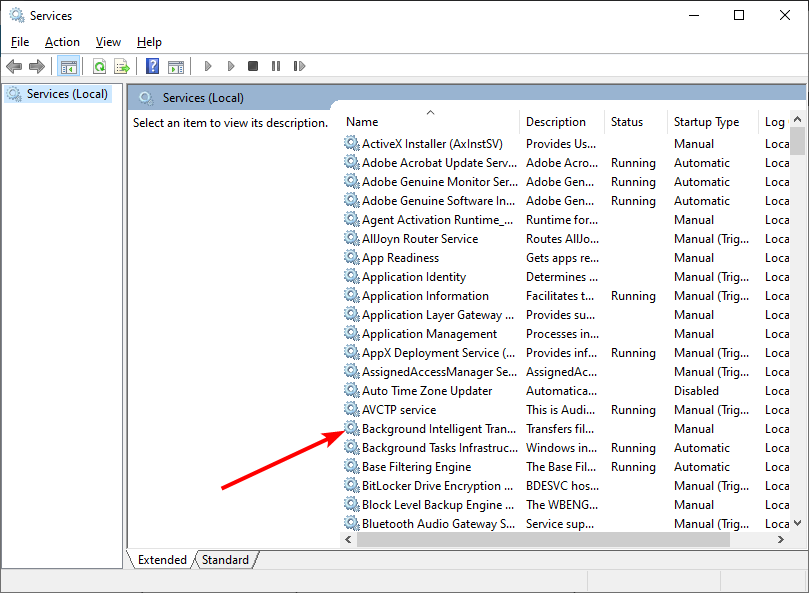This screenshot has height=593, width=809.
Task: Open Help via the question mark icon
Action: [x=152, y=66]
